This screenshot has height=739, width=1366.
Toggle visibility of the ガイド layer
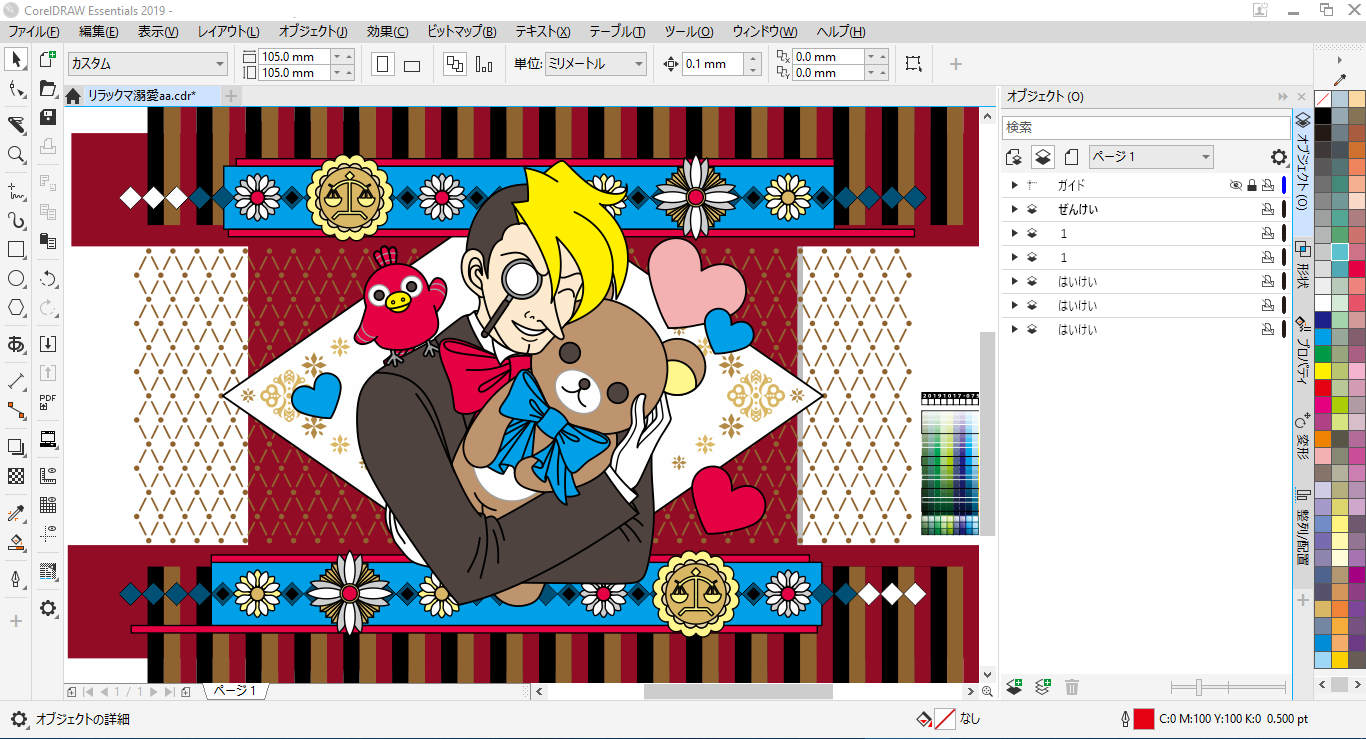coord(1235,185)
